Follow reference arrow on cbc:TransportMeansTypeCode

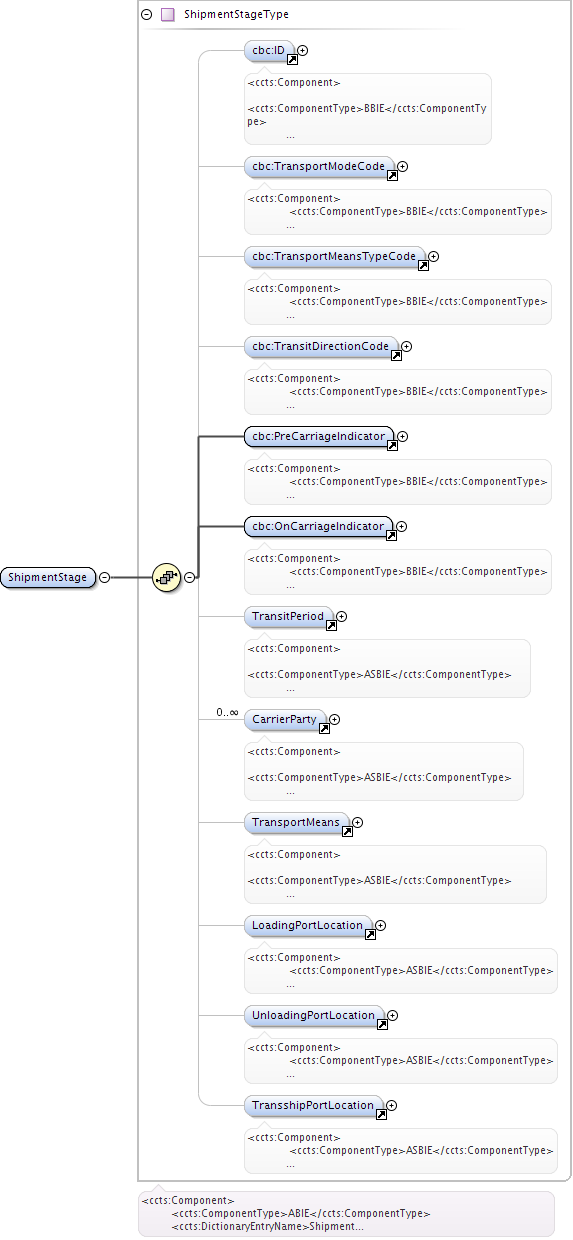pyautogui.click(x=423, y=266)
